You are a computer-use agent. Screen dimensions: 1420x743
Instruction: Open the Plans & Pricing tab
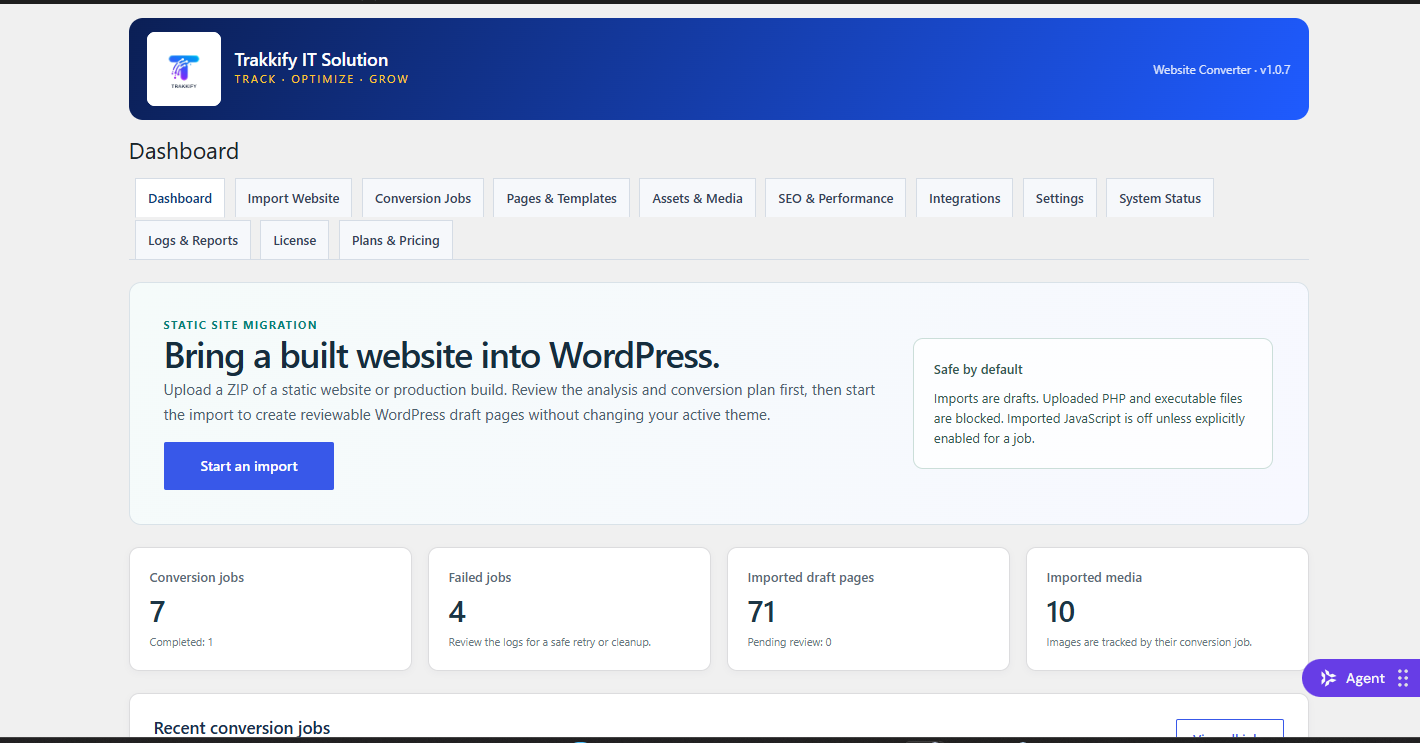tap(396, 240)
